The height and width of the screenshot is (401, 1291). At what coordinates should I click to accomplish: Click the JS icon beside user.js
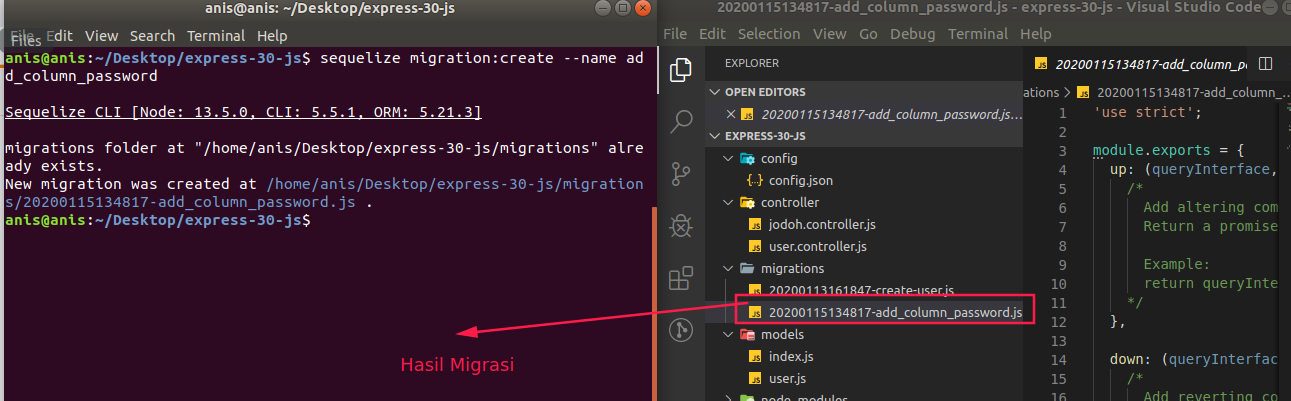pos(756,378)
